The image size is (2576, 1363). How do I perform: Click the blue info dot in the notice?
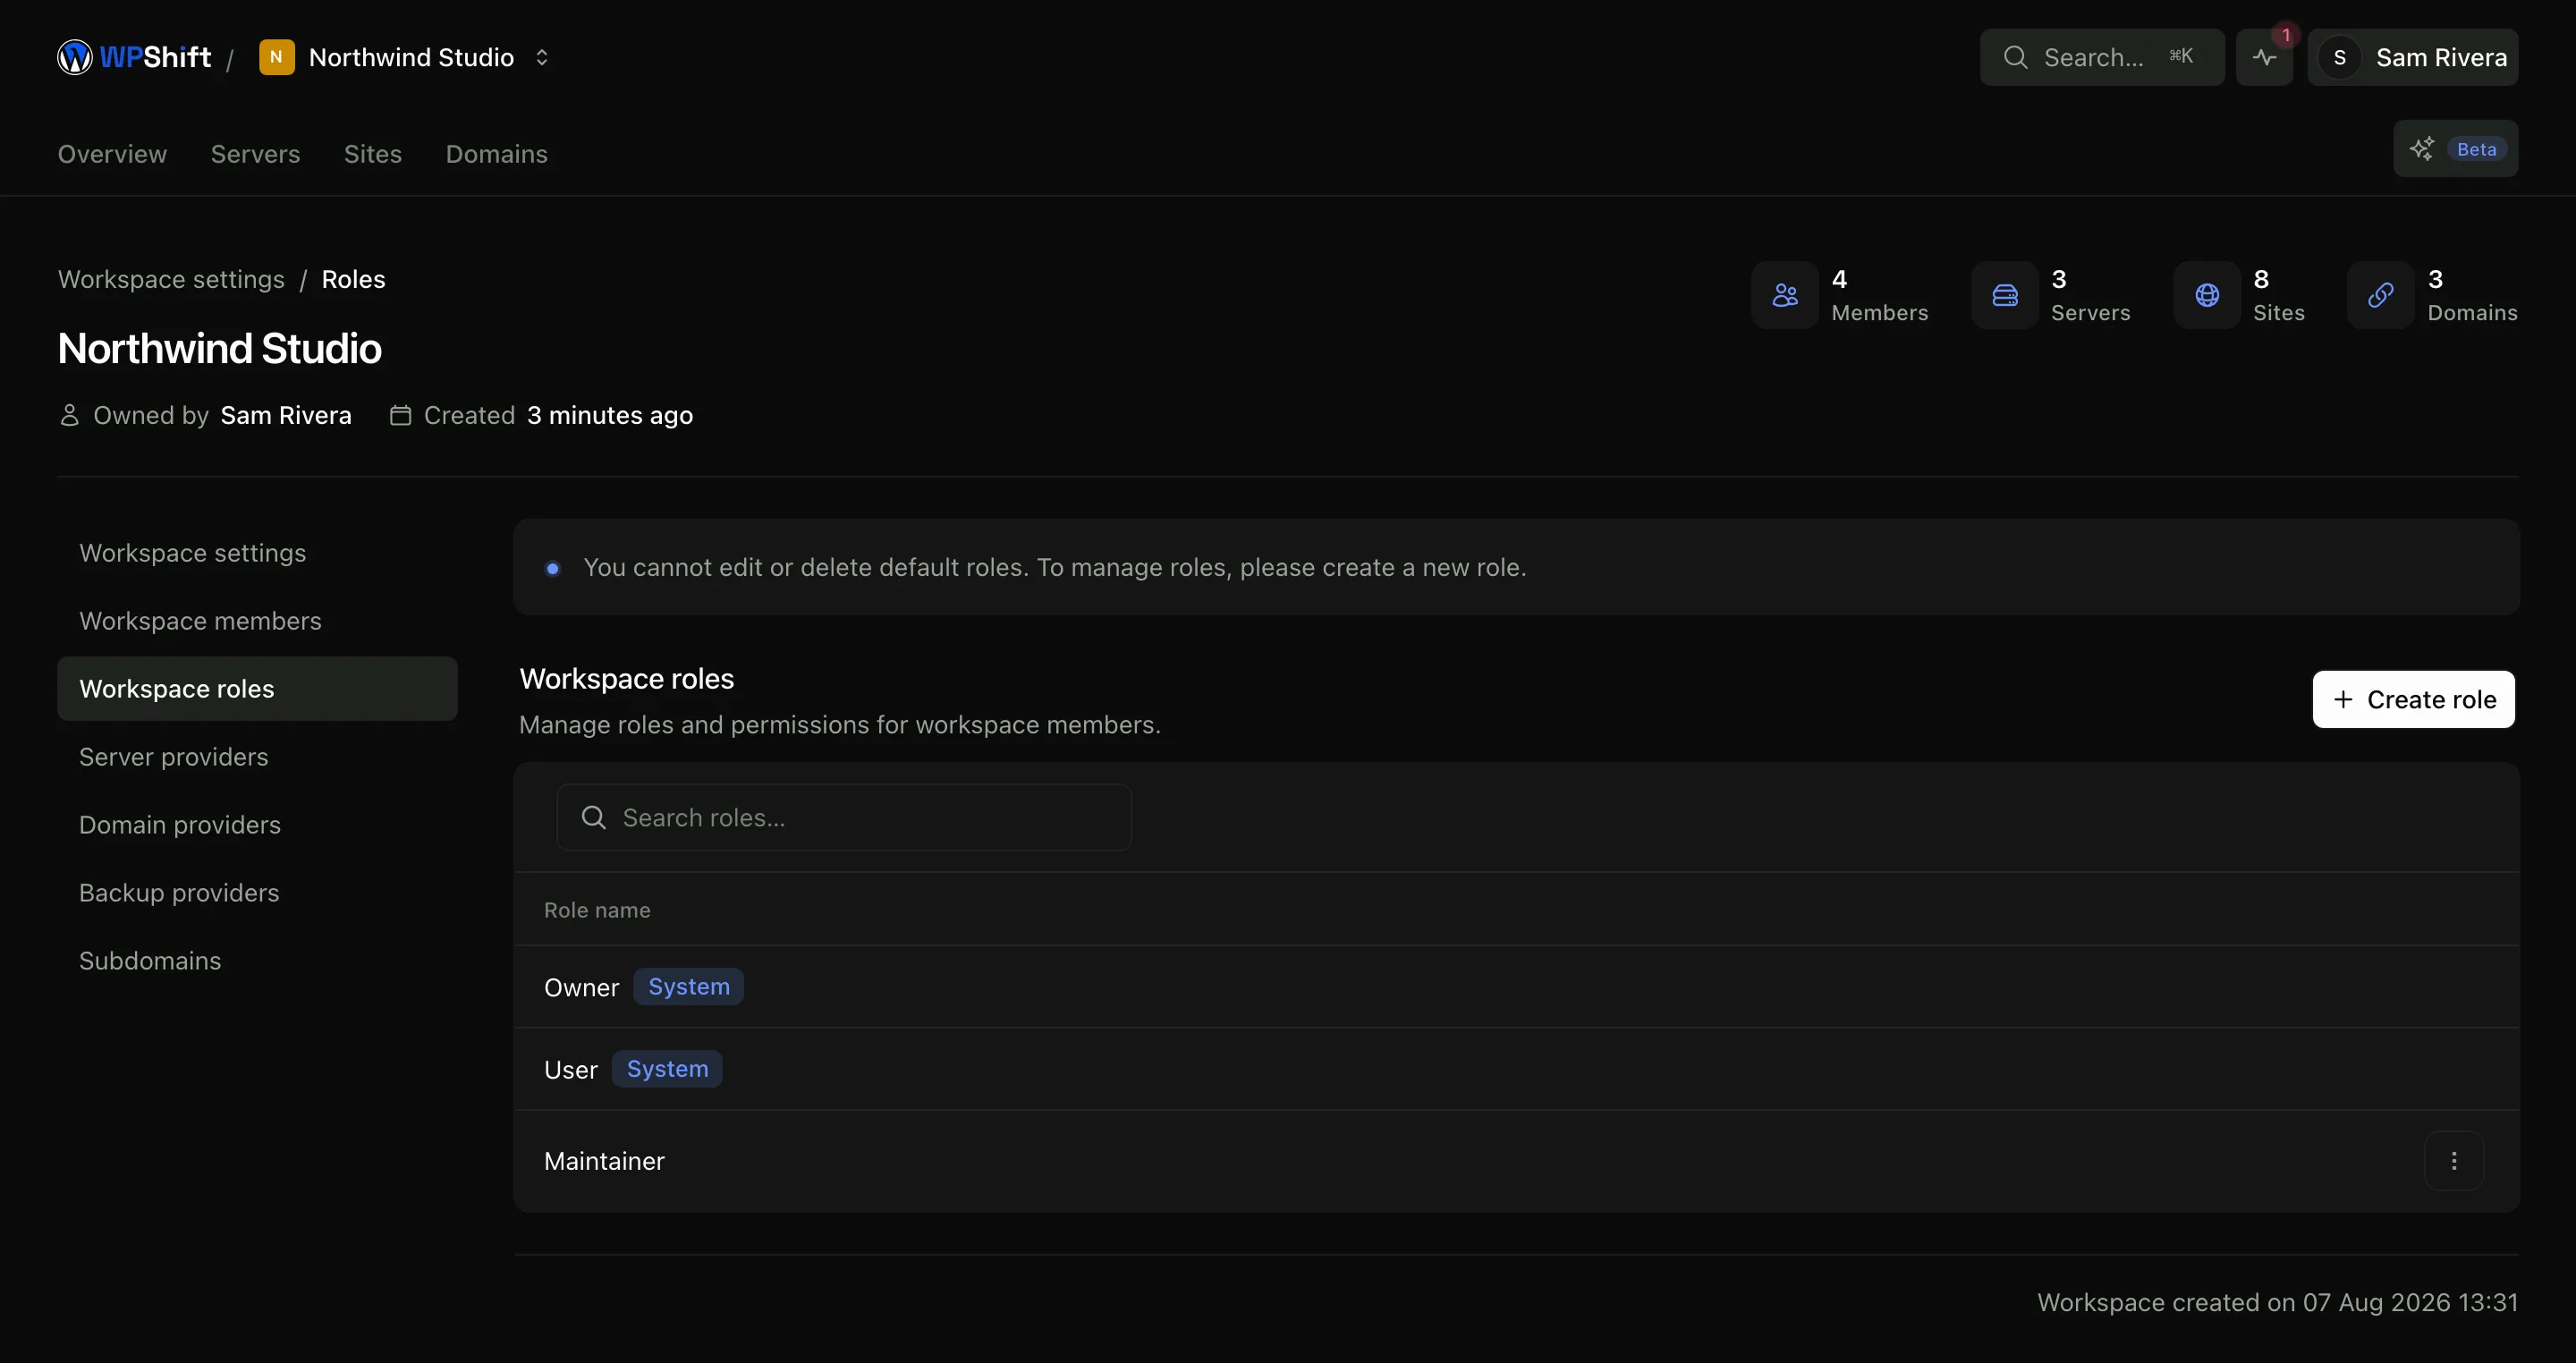[x=552, y=568]
